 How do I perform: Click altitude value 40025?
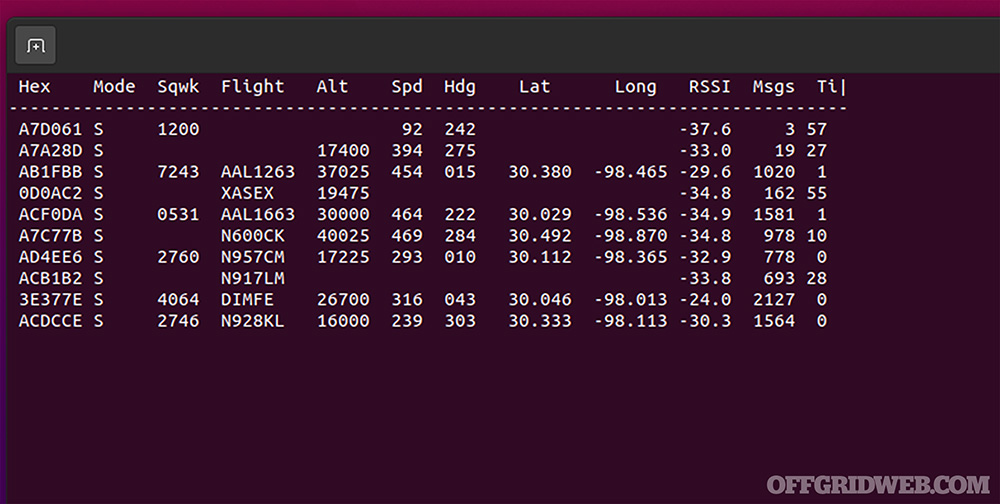click(343, 236)
